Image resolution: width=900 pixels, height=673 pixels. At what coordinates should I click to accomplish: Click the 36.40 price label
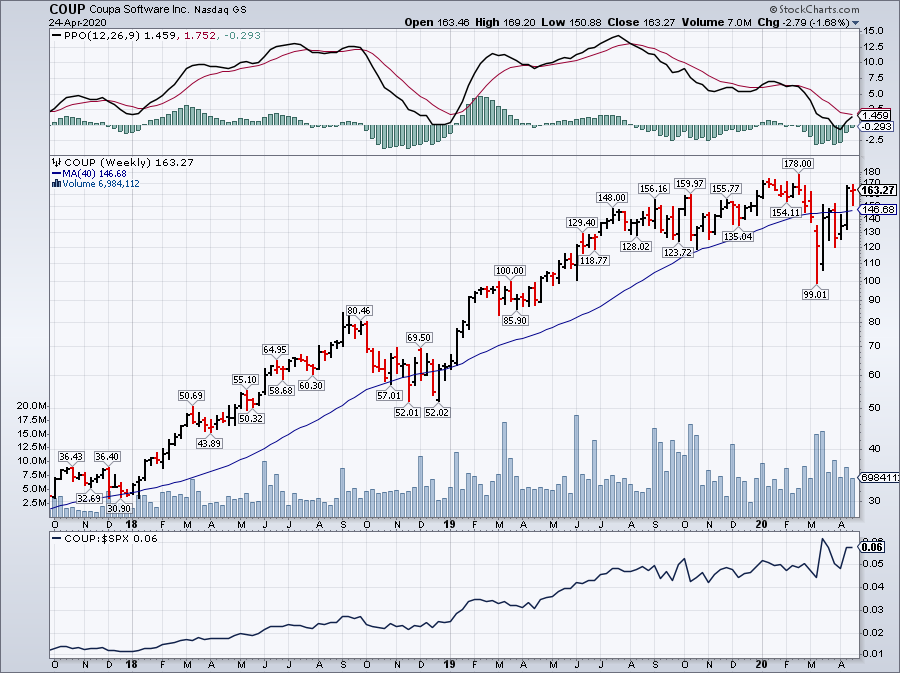coord(107,457)
